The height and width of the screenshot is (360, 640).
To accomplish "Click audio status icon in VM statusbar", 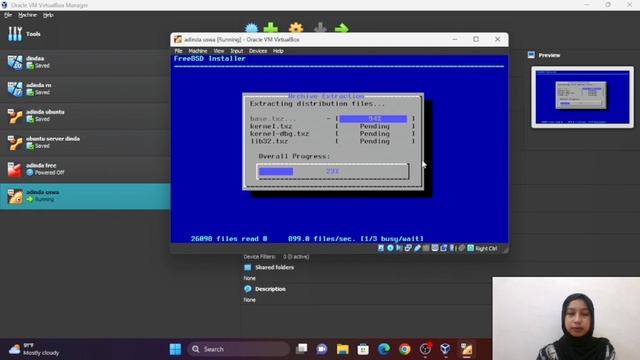I will click(399, 248).
